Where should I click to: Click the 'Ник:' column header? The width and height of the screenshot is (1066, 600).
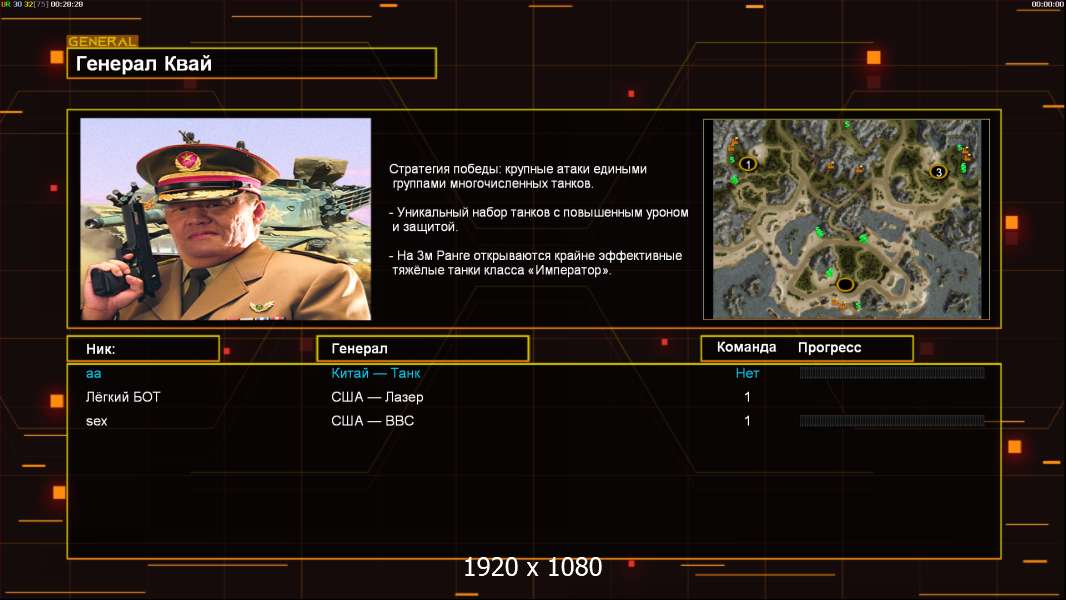coord(143,349)
